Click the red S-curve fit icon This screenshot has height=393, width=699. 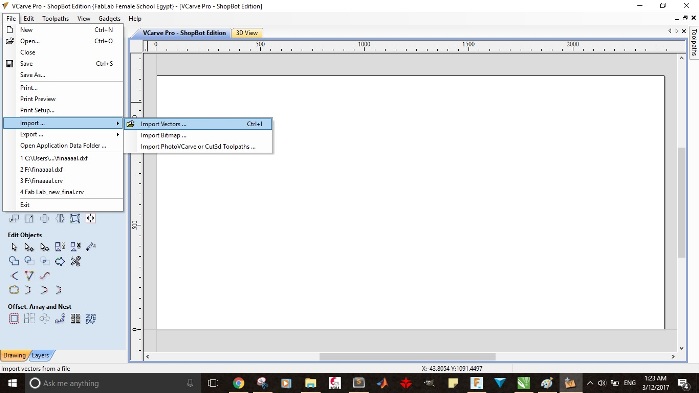[45, 276]
